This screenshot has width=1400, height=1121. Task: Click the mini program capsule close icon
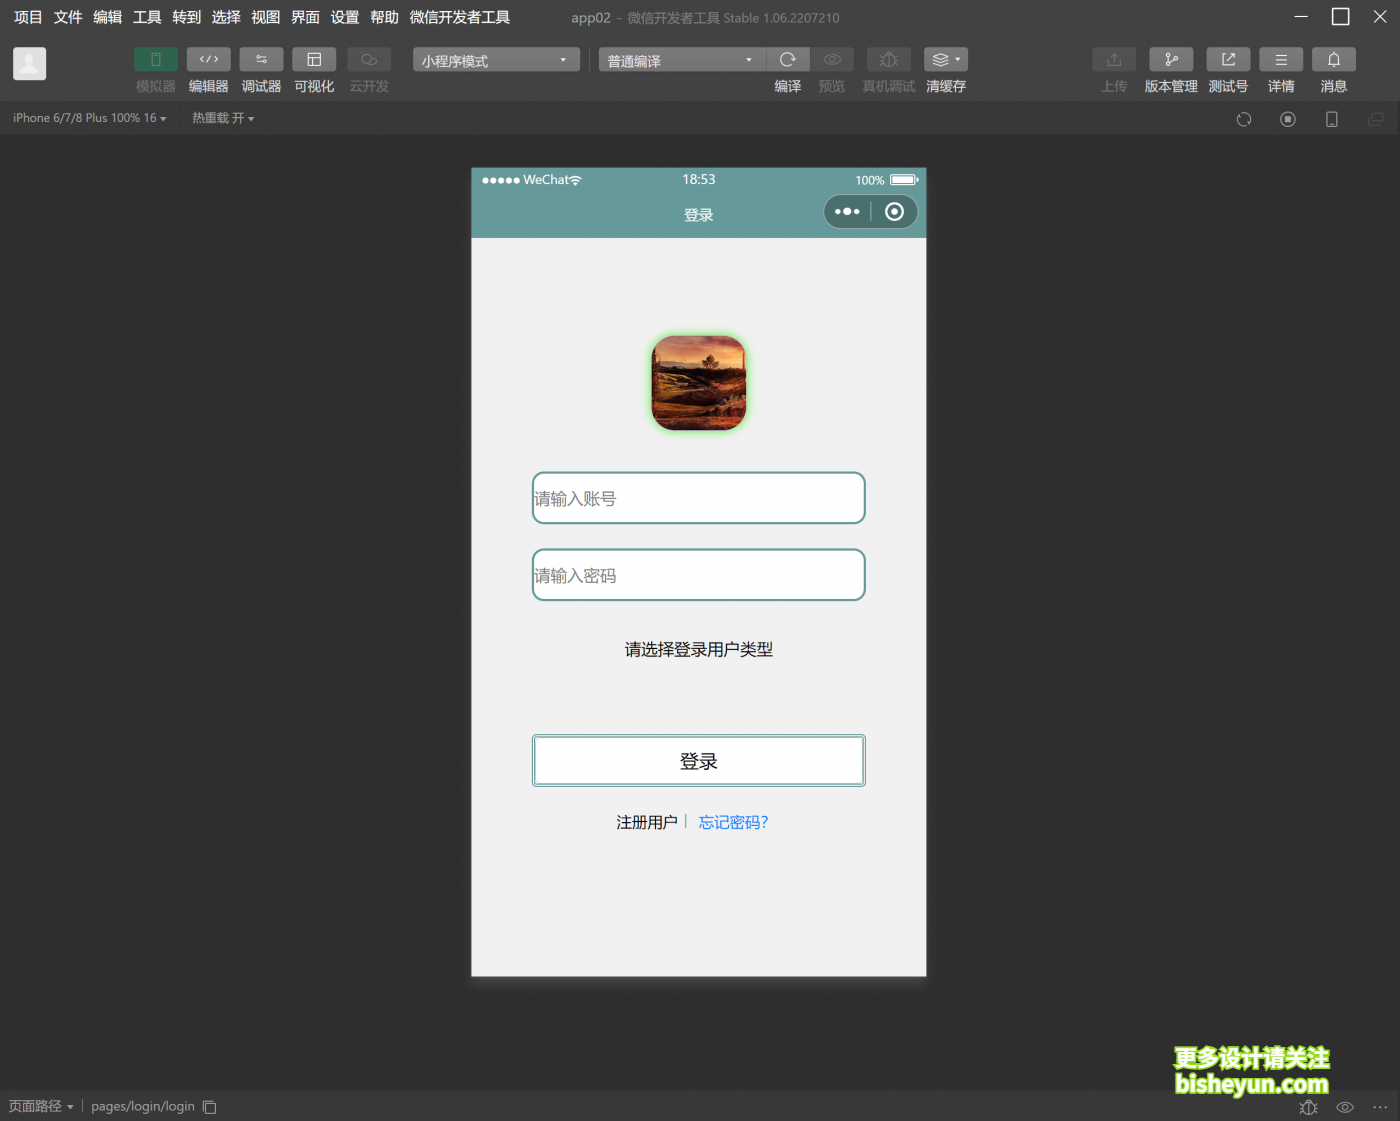(895, 212)
